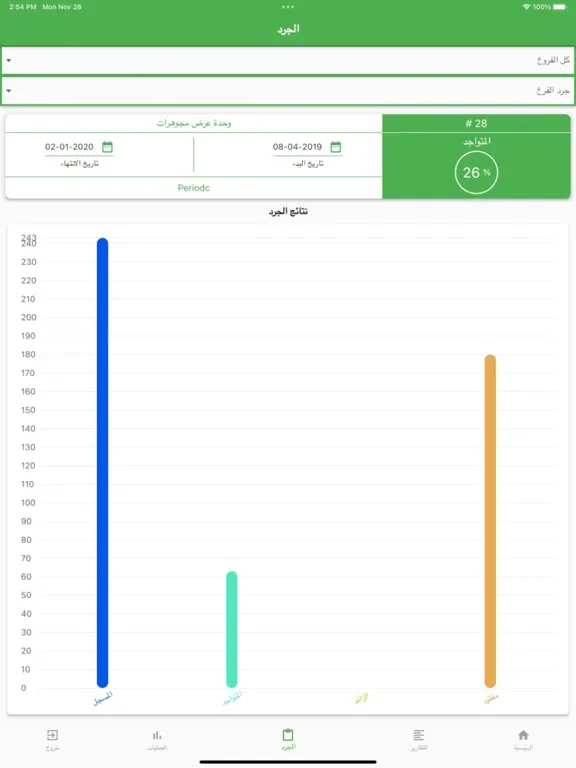Tap the 'Periodc' label
576x768 pixels.
click(x=193, y=188)
